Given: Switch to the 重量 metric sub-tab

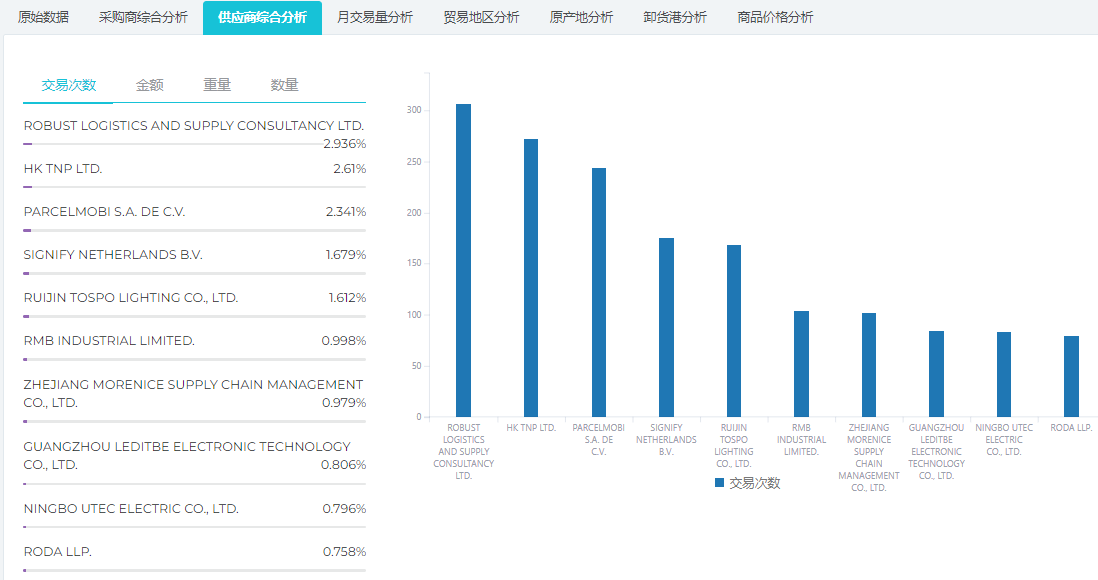Looking at the screenshot, I should [x=217, y=85].
